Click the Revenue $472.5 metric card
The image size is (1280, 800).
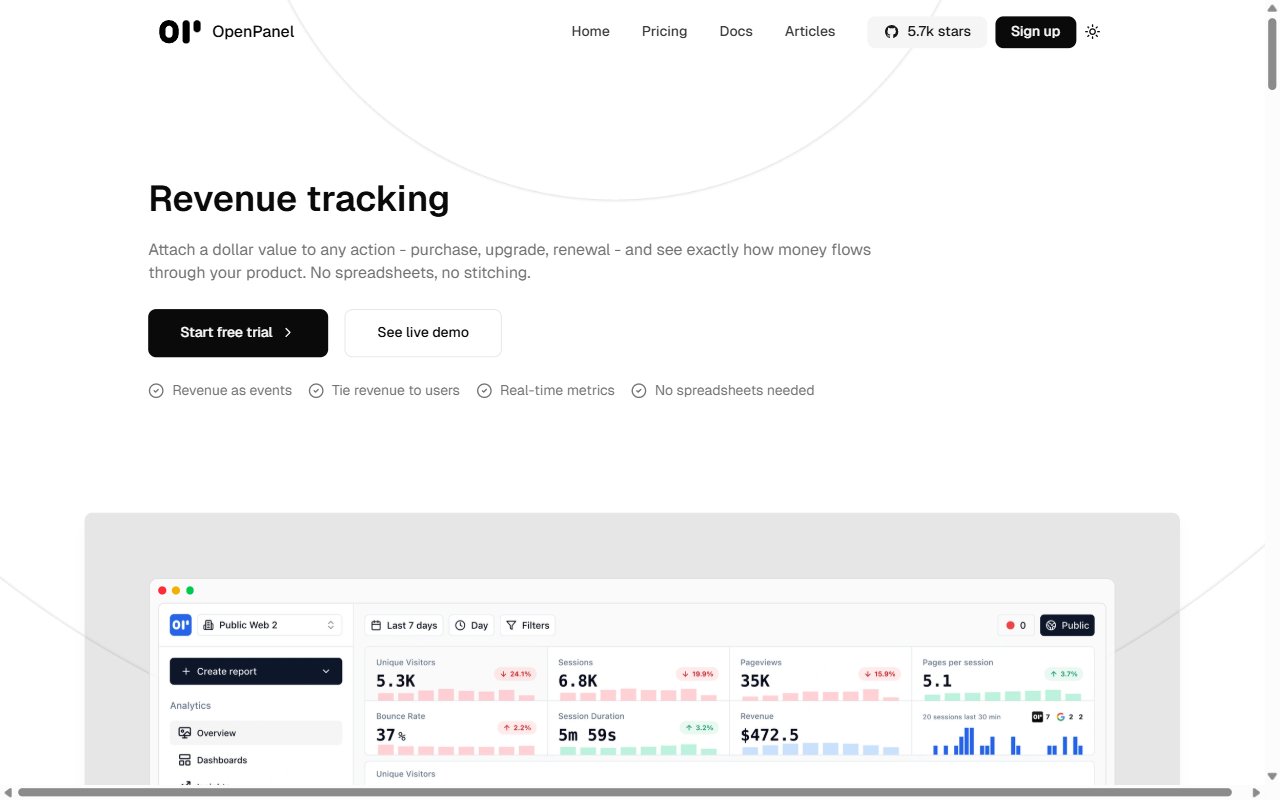[820, 728]
